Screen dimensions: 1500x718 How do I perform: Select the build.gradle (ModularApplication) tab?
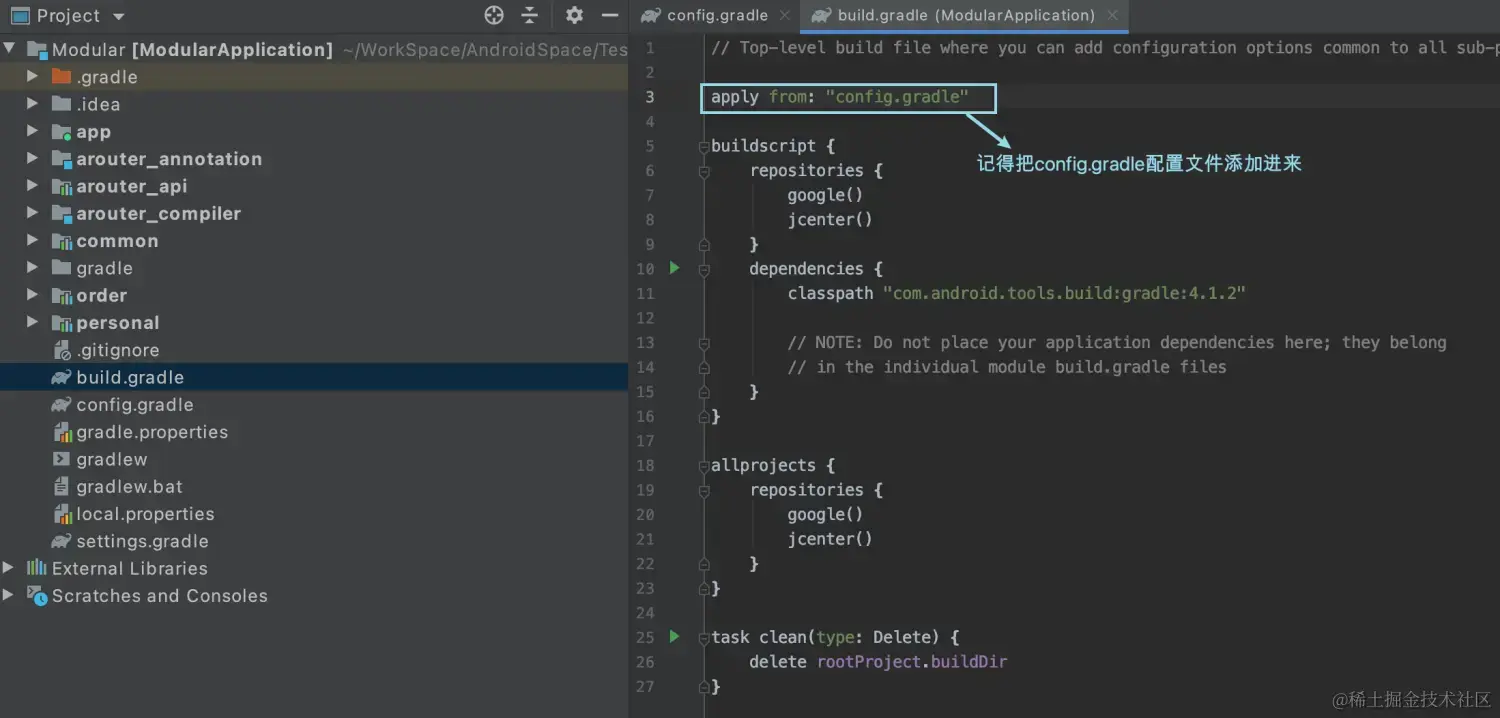(966, 15)
